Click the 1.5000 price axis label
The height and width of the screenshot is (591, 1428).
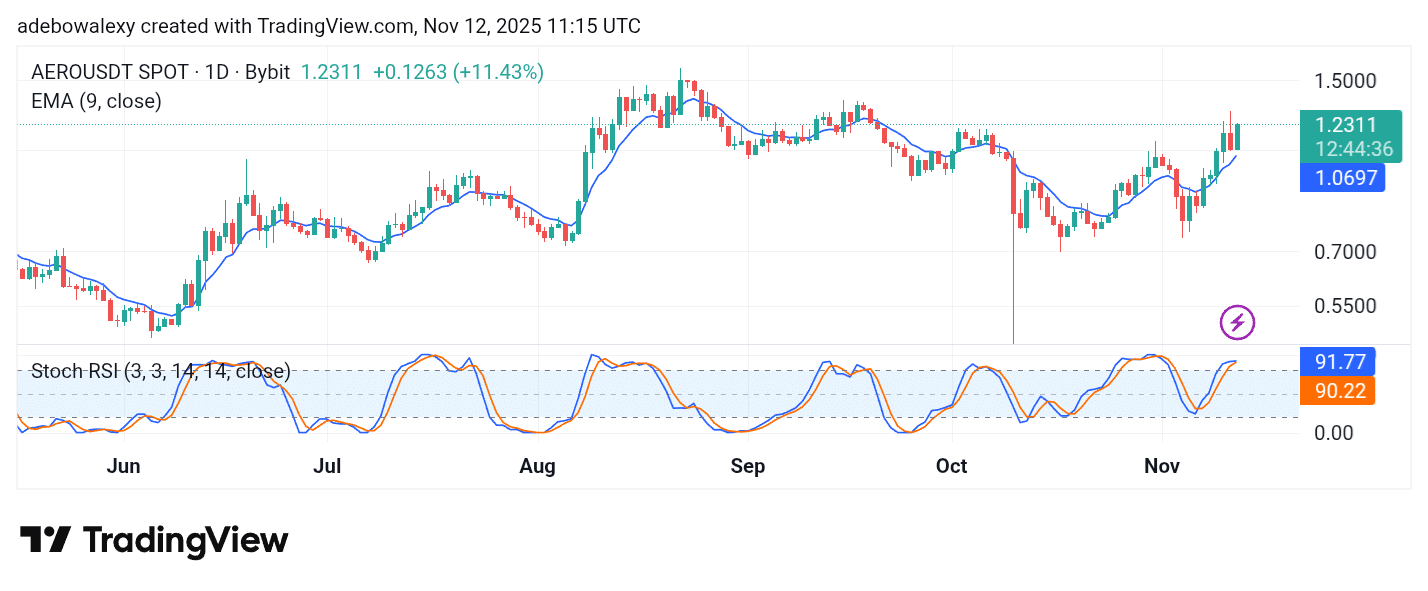click(x=1346, y=81)
